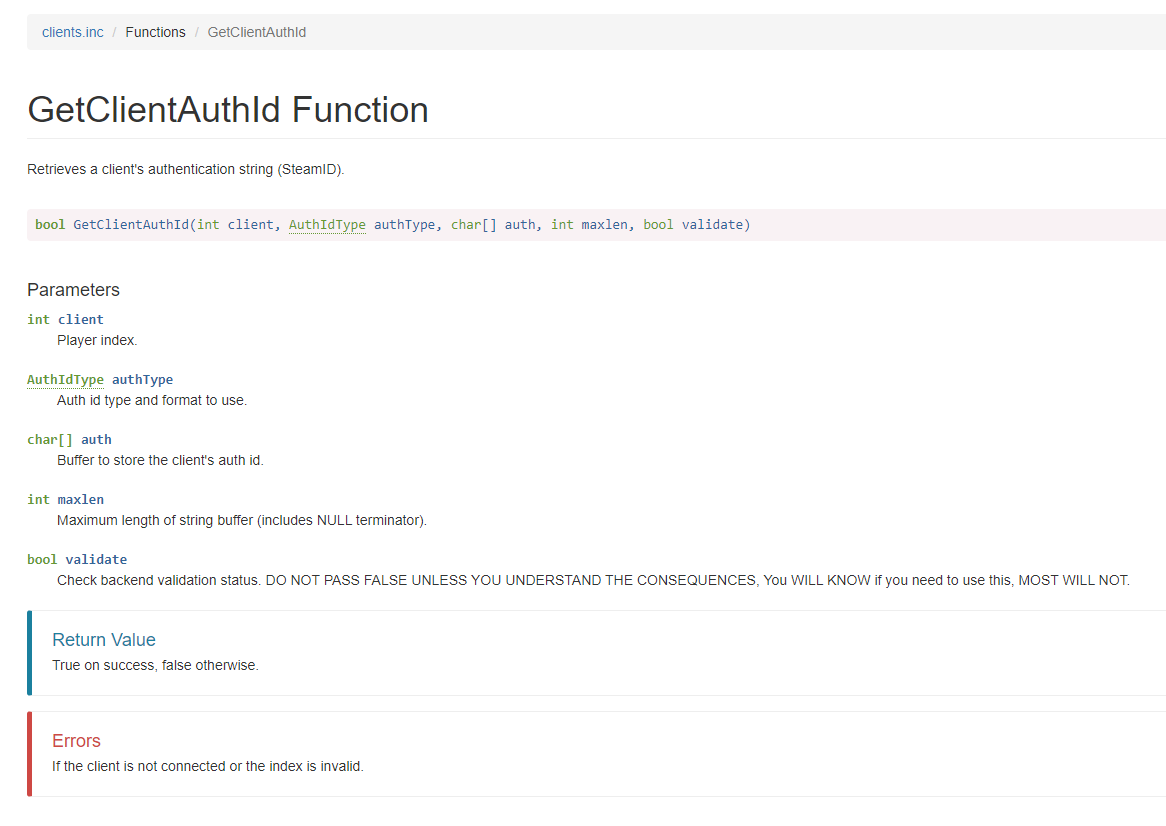1166x826 pixels.
Task: Click 'Auth id type and format to use.'
Action: pos(152,400)
